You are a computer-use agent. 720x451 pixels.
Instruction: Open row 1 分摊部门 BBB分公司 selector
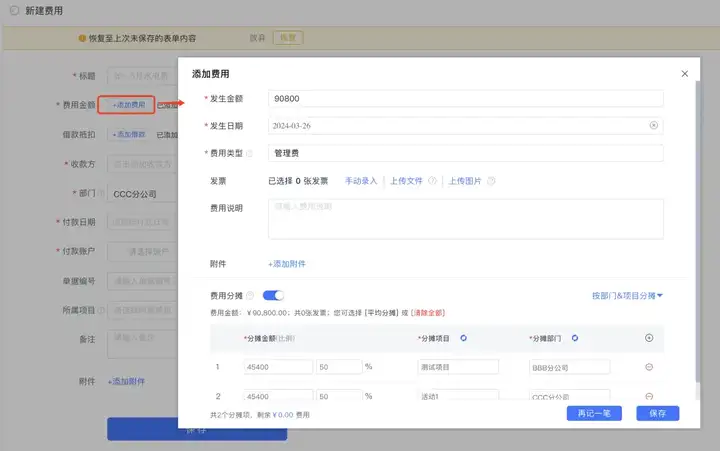[569, 367]
